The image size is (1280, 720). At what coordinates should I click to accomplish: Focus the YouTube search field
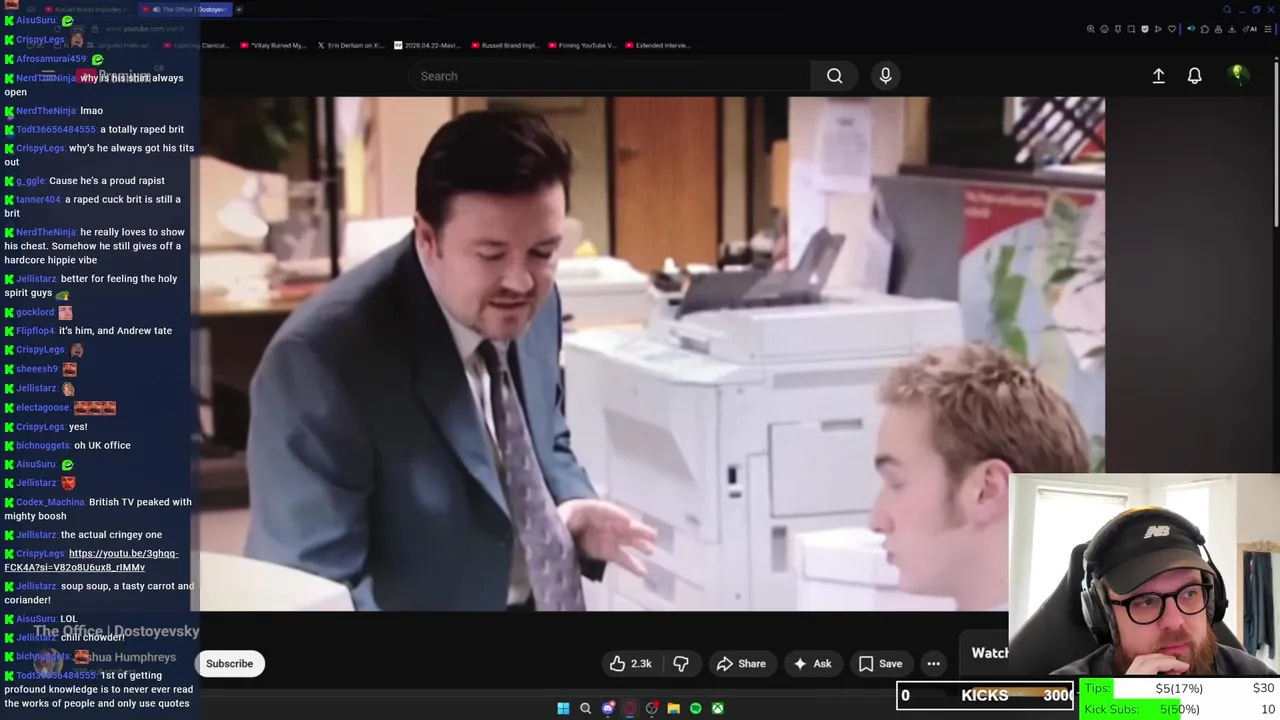pyautogui.click(x=610, y=76)
